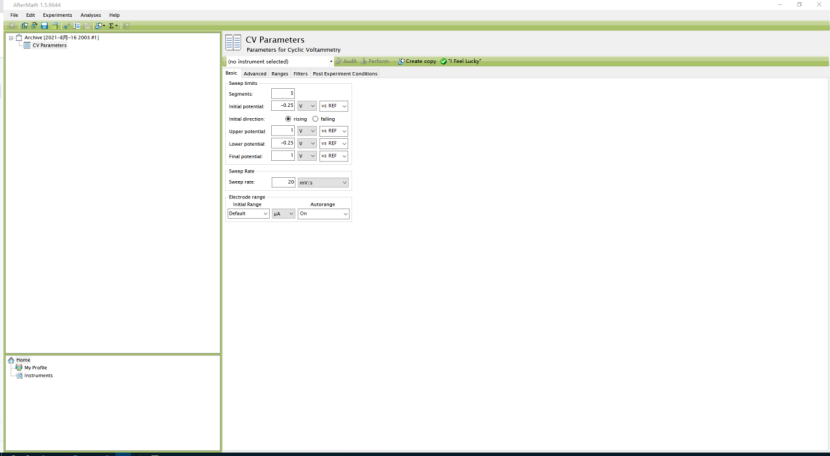Switch to the Filters tab

pyautogui.click(x=300, y=74)
